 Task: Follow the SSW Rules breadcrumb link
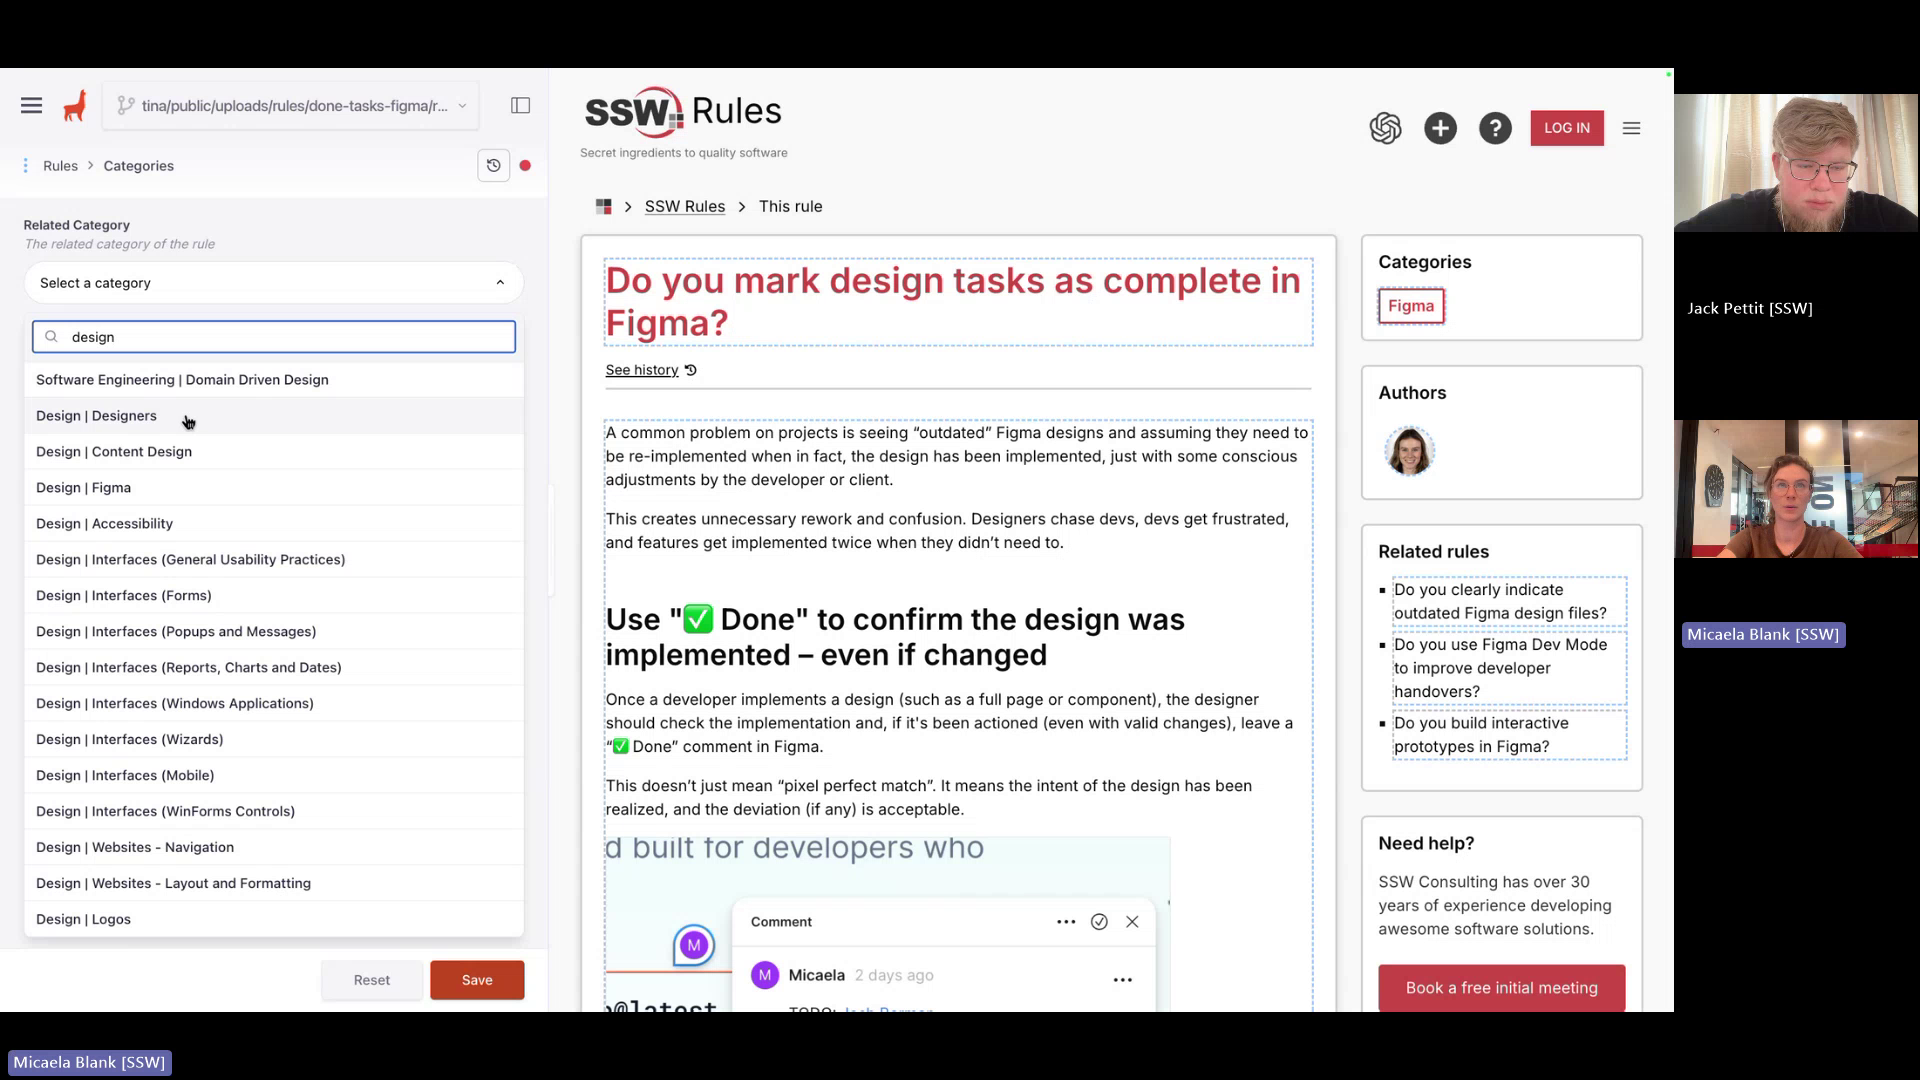[685, 207]
